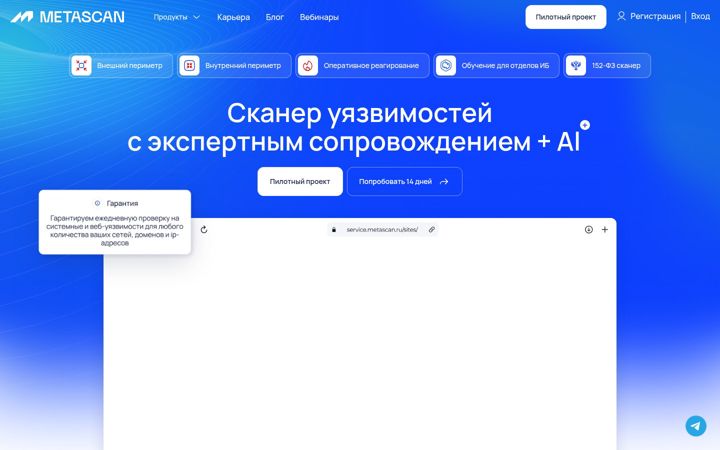Click the download icon in mock browser
The image size is (720, 450).
click(x=589, y=230)
